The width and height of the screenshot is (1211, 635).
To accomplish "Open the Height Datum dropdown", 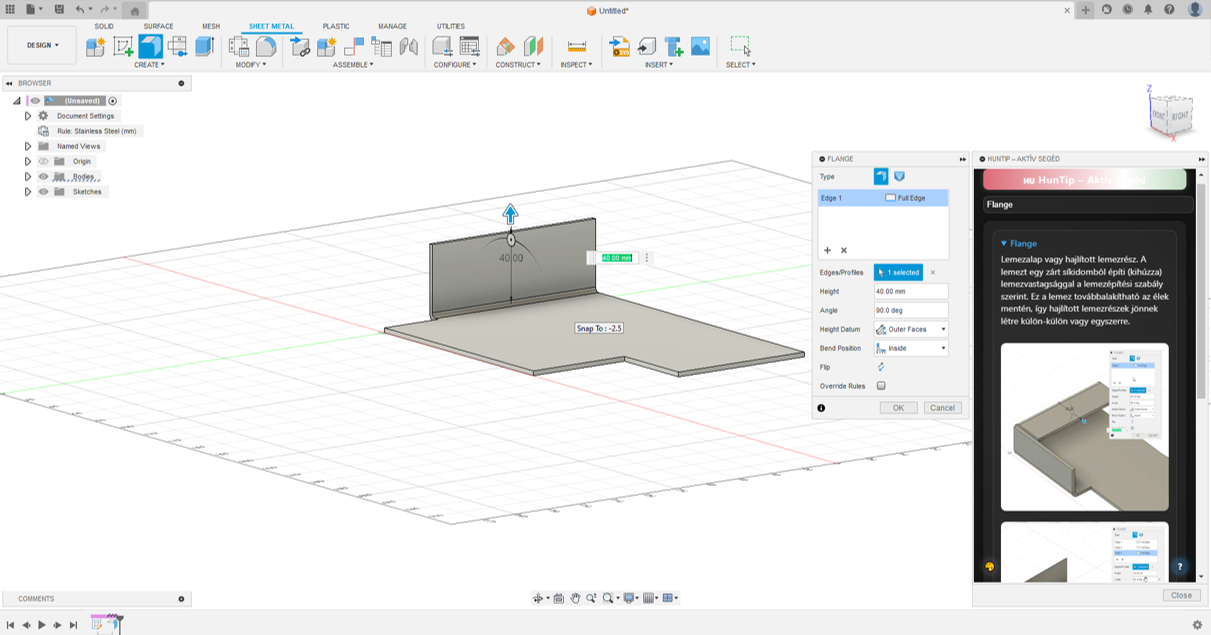I will click(x=910, y=329).
